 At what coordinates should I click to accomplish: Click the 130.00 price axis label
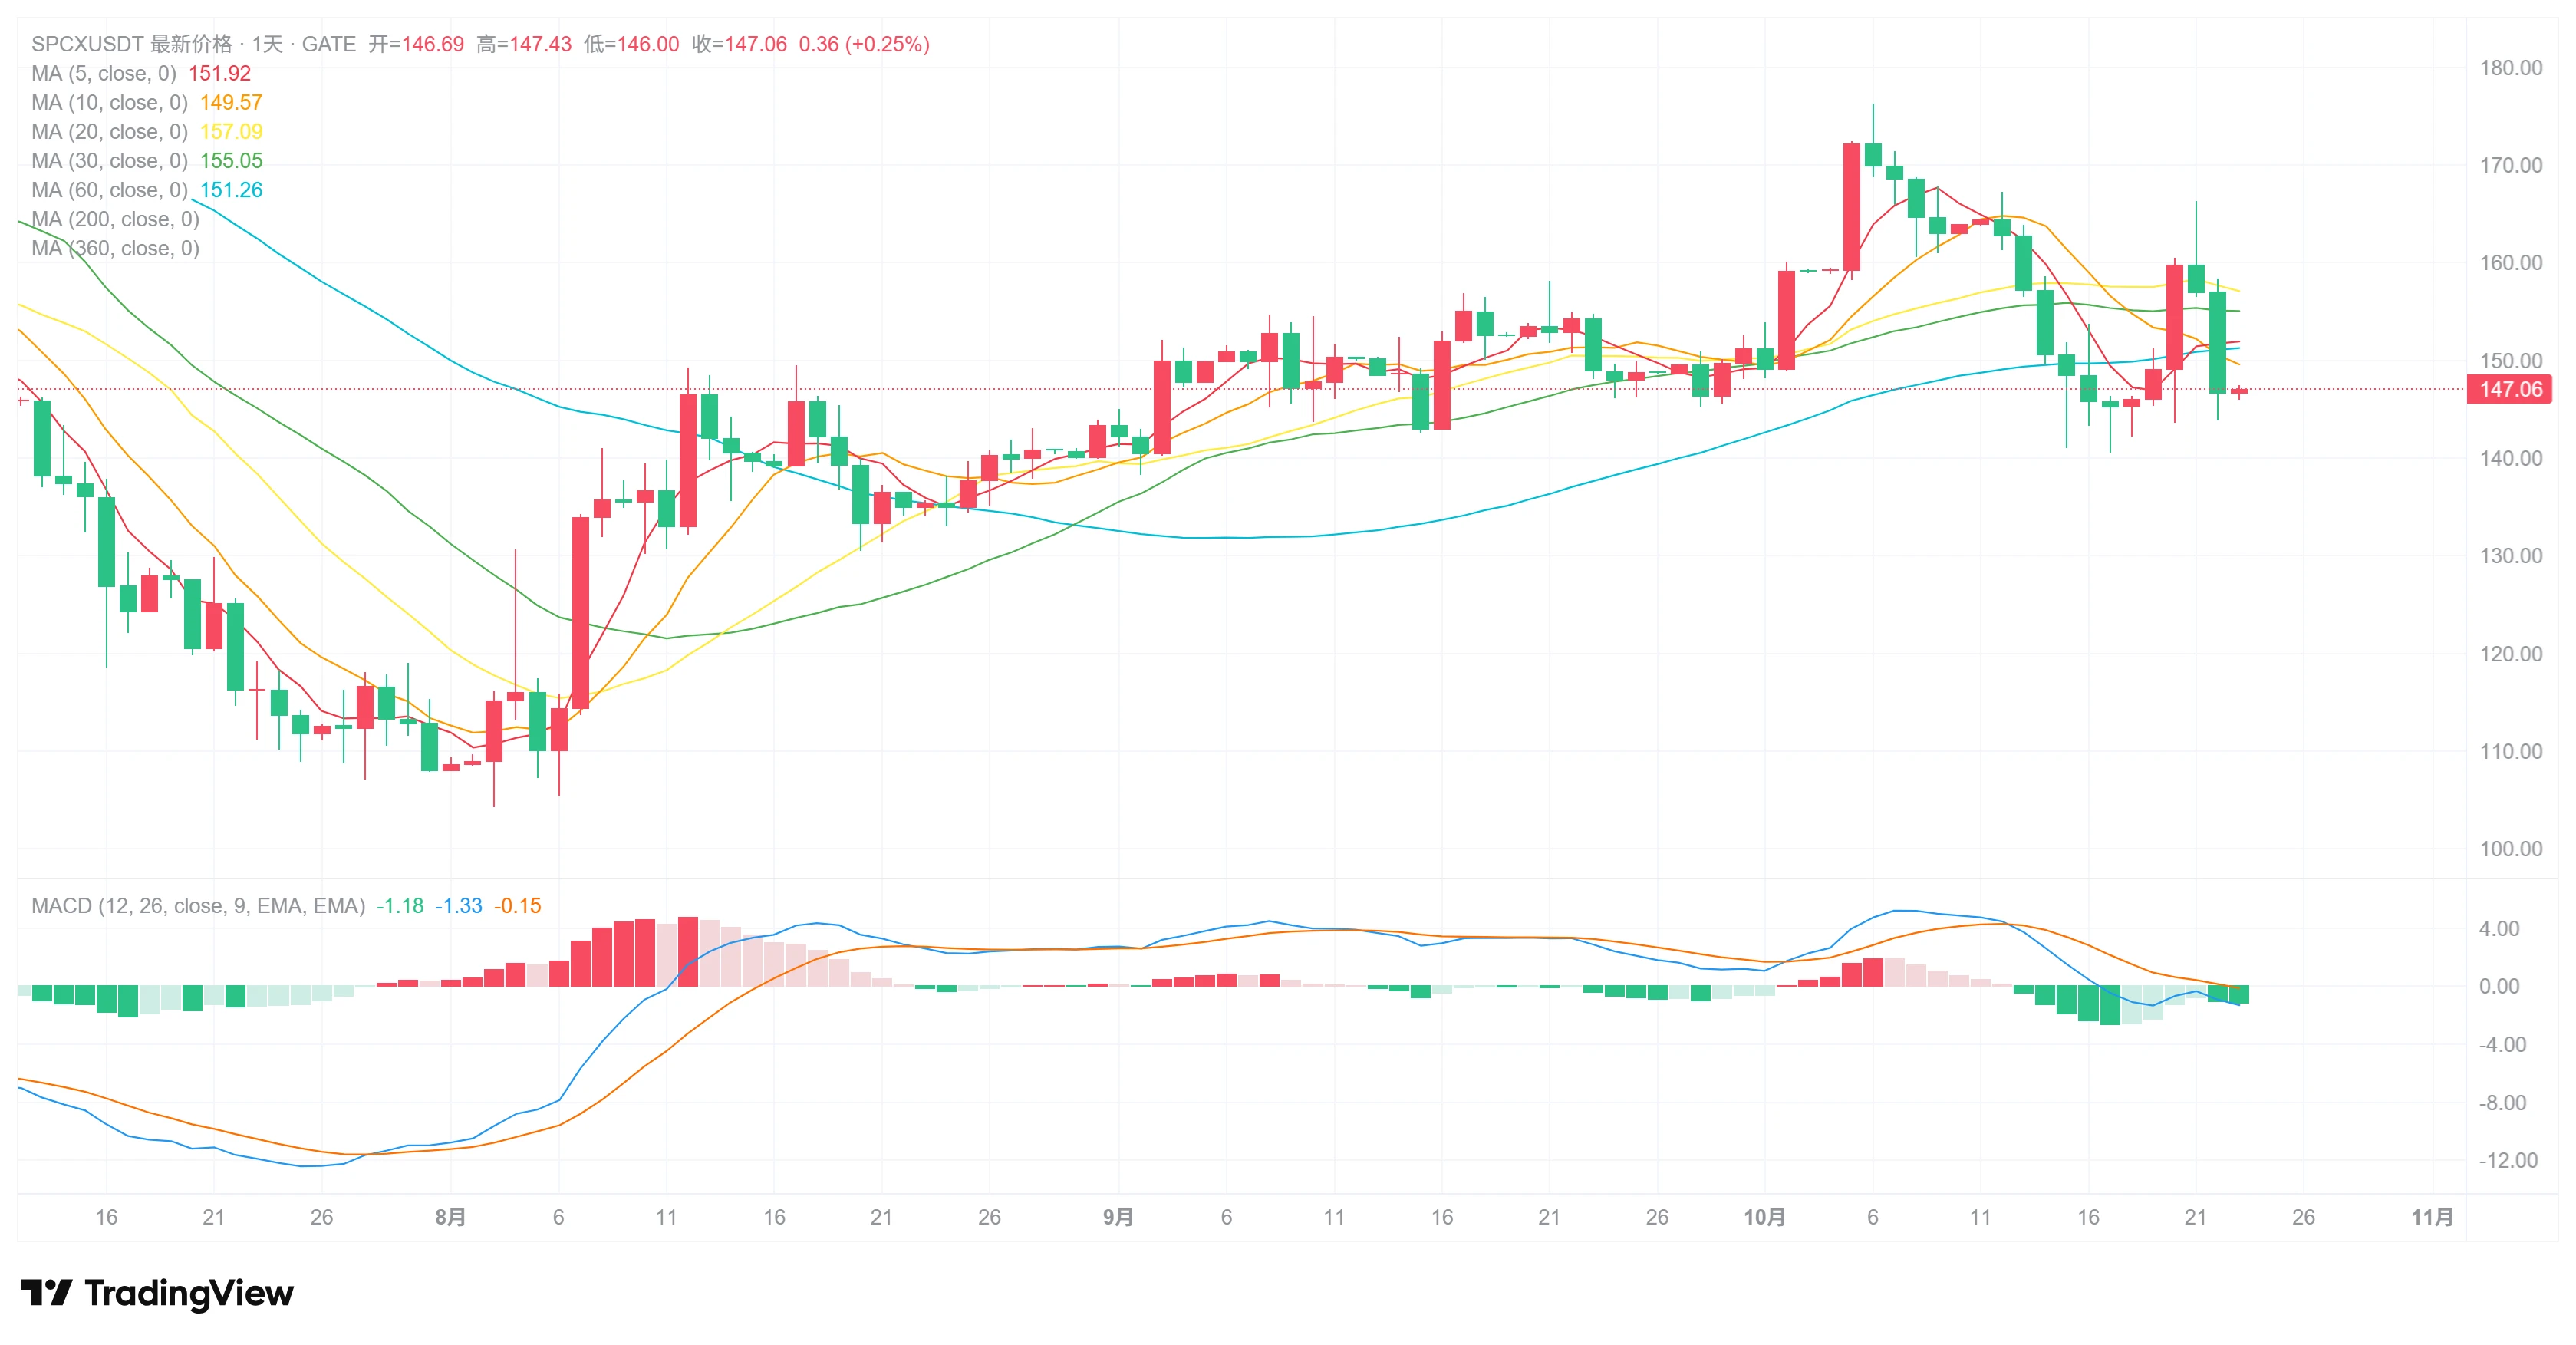pos(2510,555)
